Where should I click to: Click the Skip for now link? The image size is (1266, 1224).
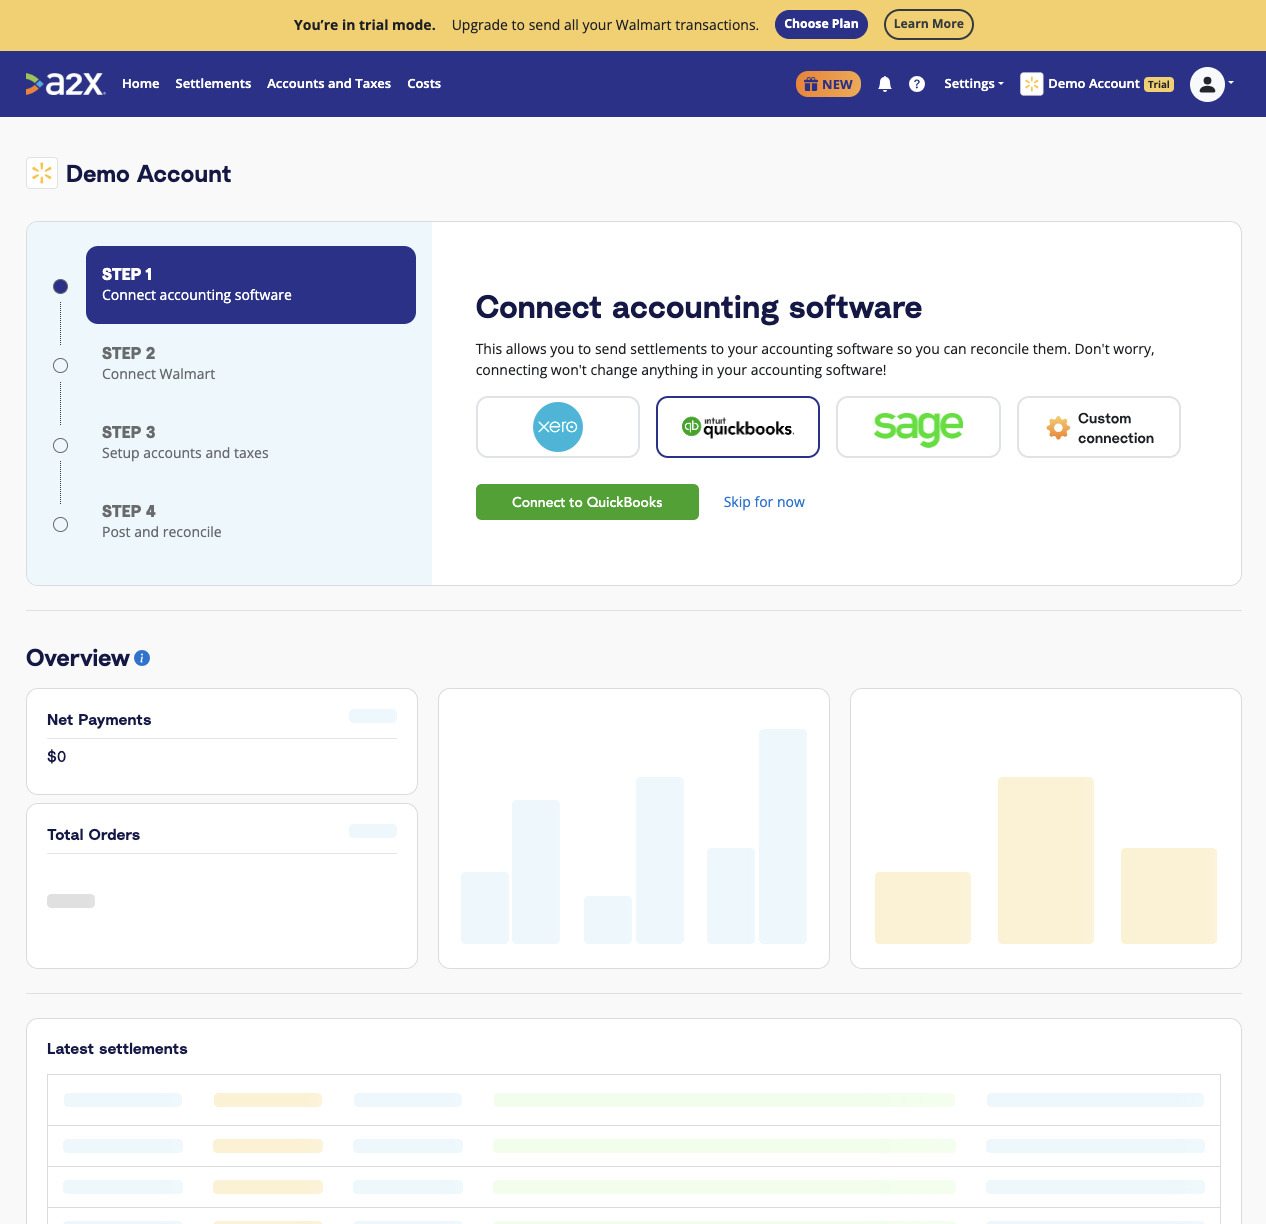[764, 502]
